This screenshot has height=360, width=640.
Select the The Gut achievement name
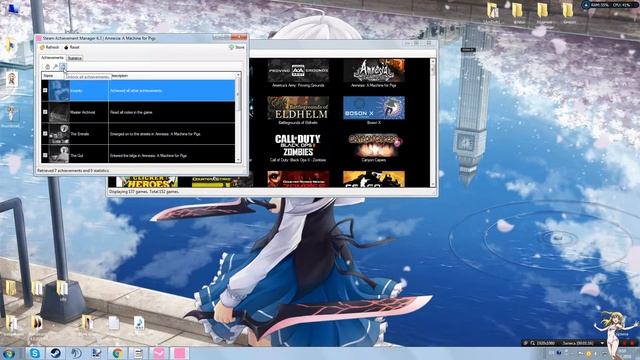77,156
